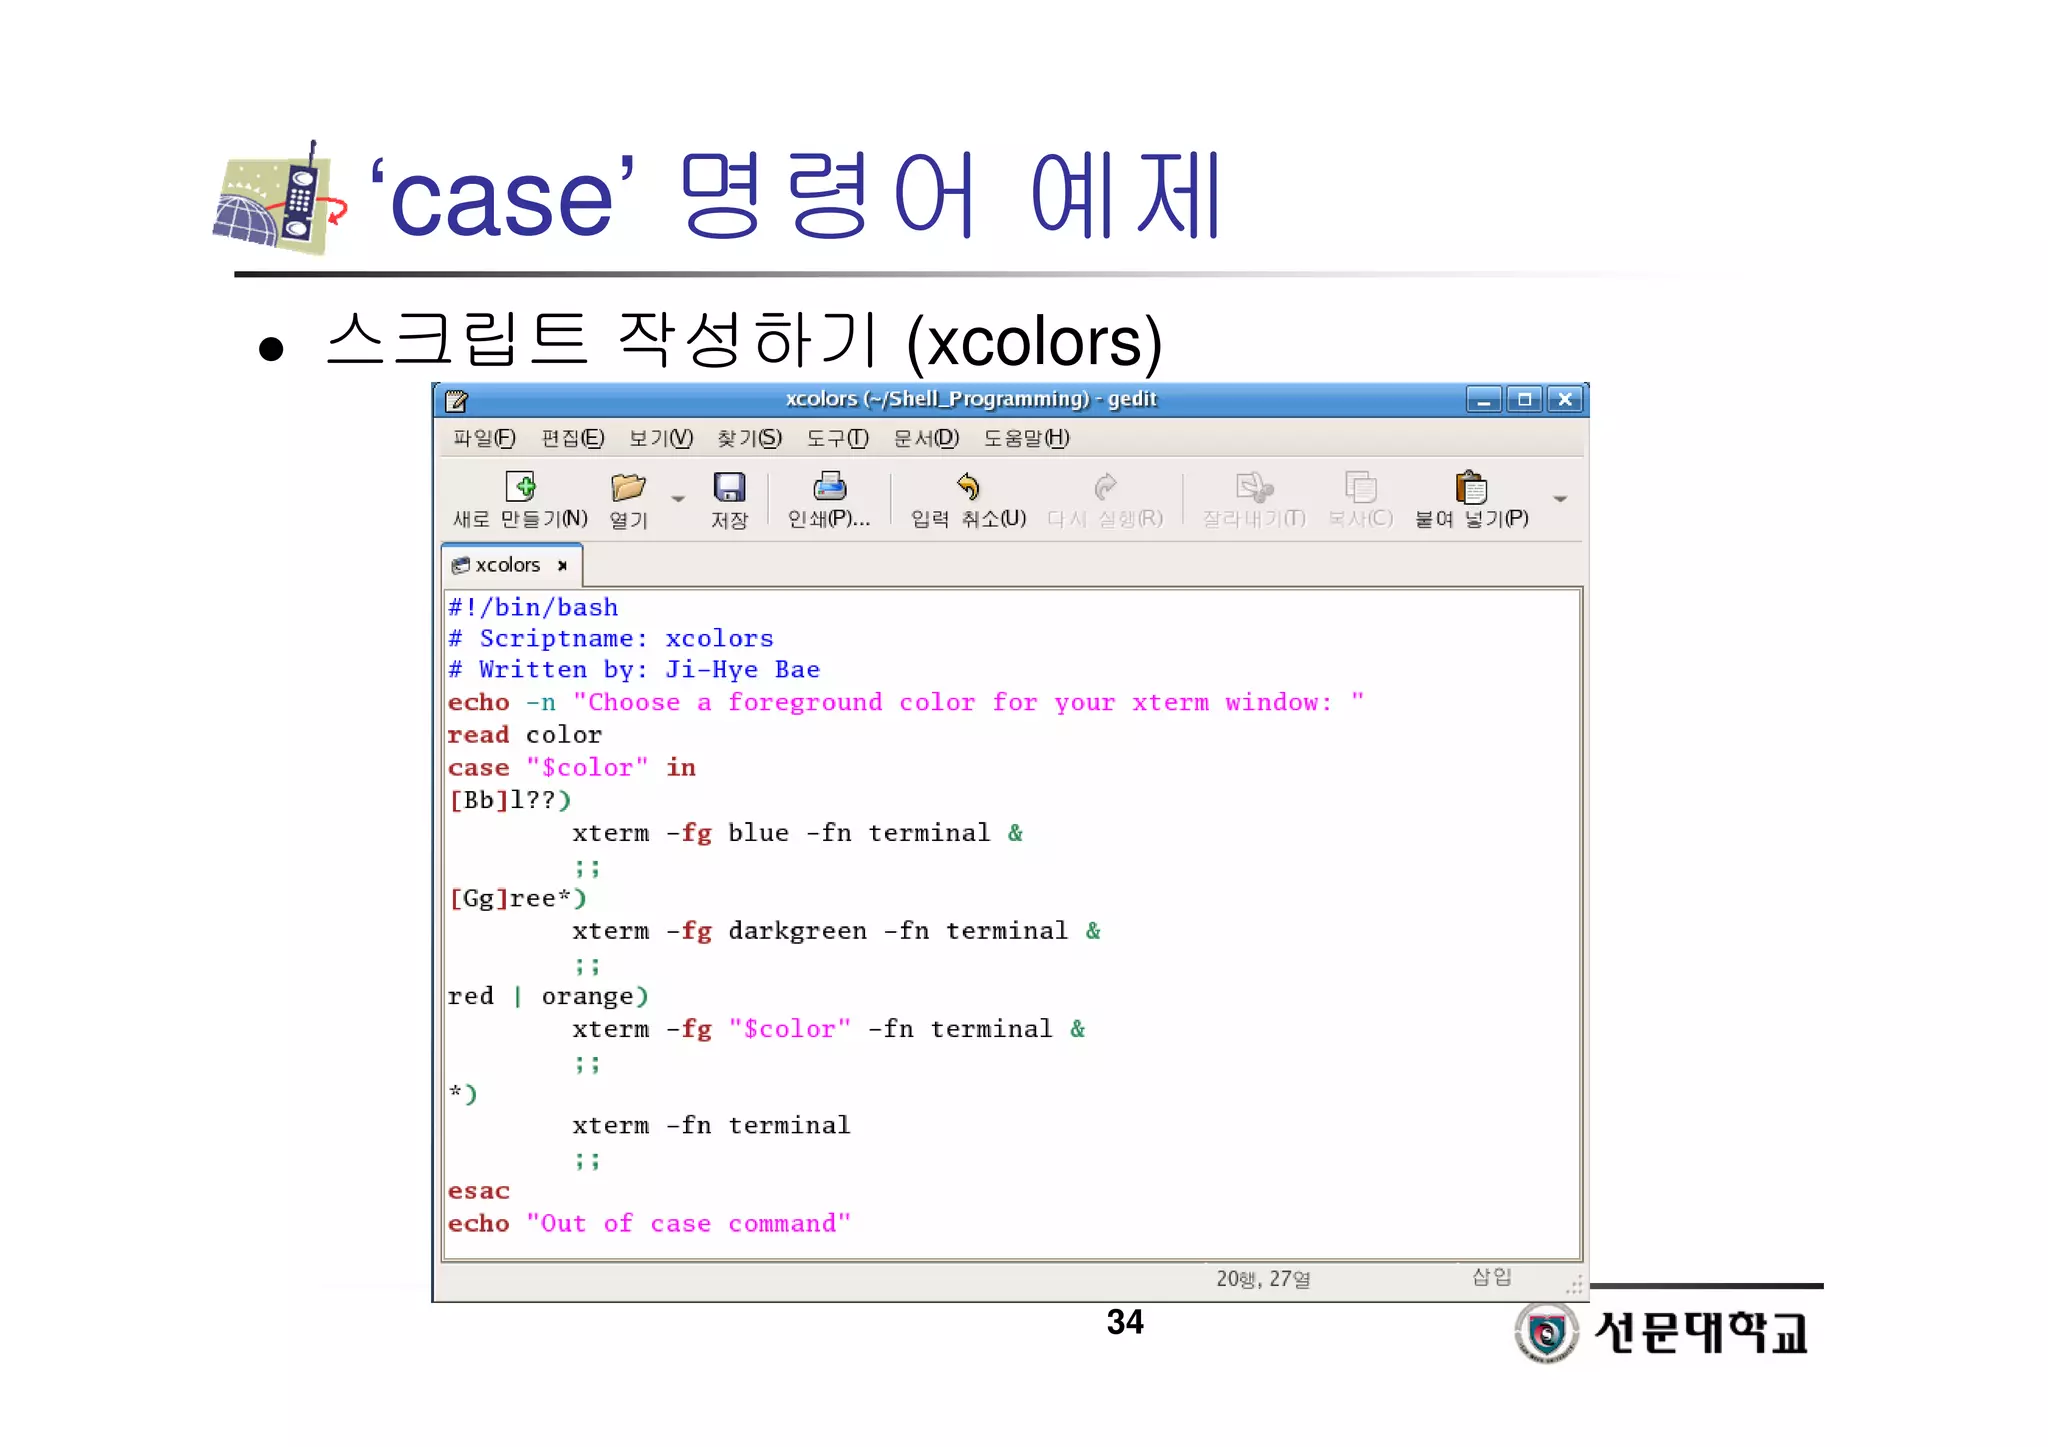Click the '[Bb]l??)' pattern line
2048x1447 pixels.
point(510,800)
